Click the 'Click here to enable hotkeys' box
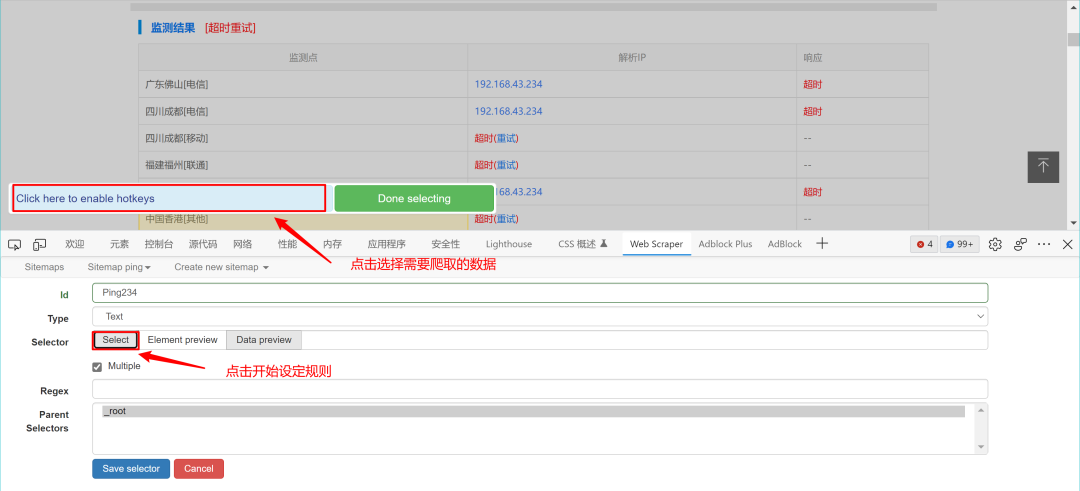Image resolution: width=1080 pixels, height=491 pixels. point(168,198)
